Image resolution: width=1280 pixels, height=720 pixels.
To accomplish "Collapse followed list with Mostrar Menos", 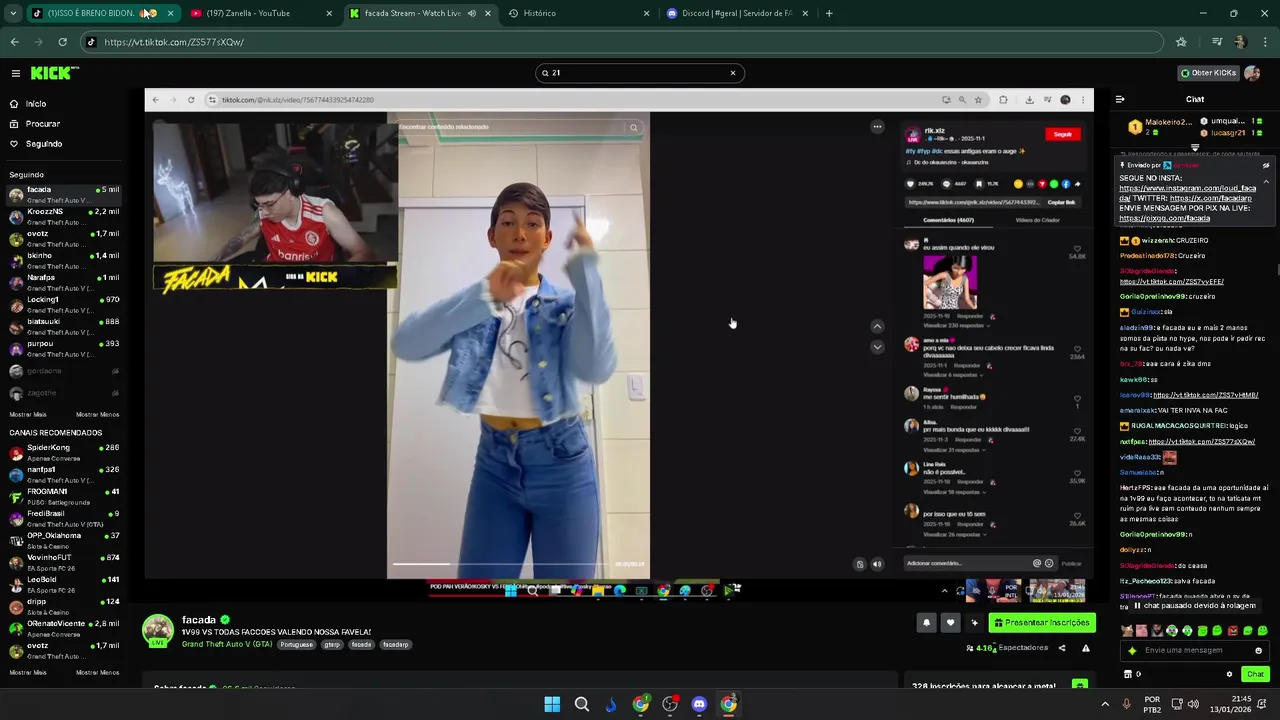I will [97, 414].
